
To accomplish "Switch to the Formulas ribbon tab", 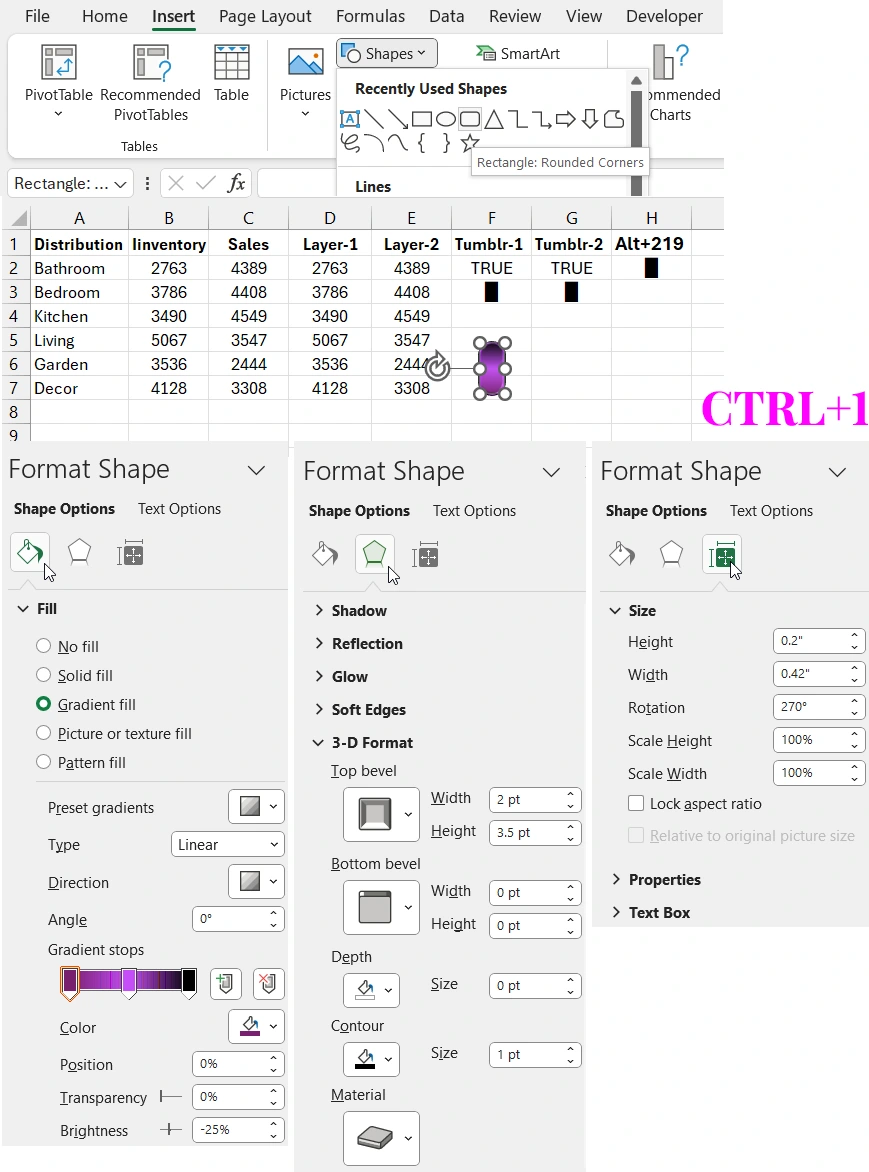I will (370, 16).
